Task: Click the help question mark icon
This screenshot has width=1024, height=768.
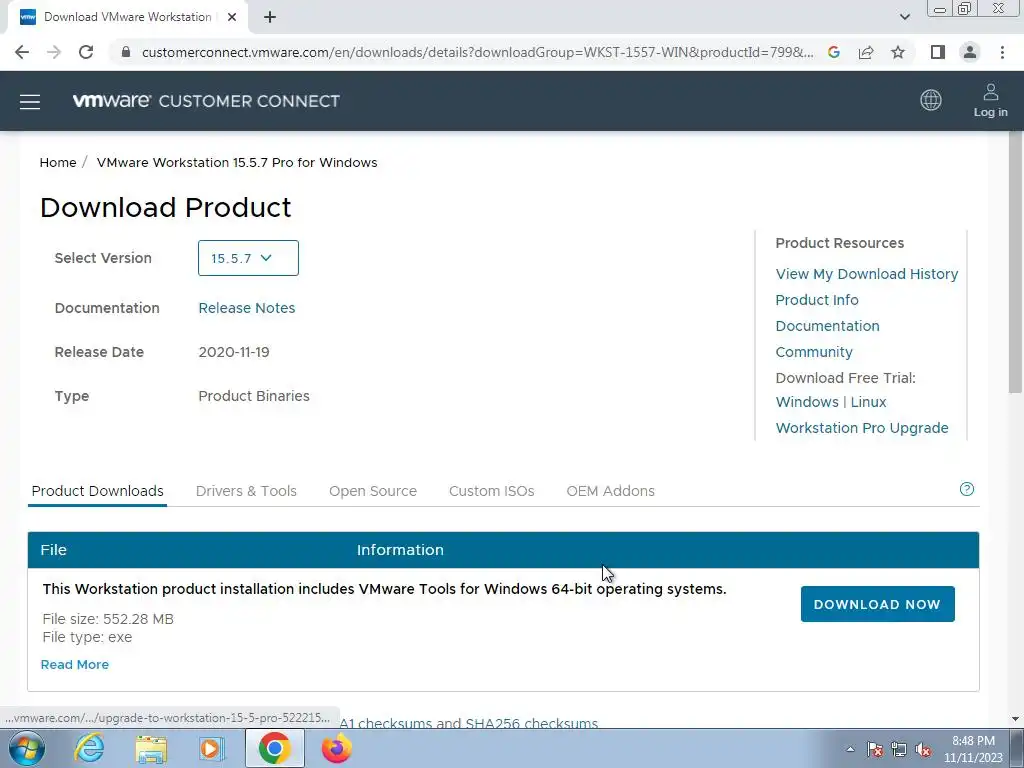Action: (967, 489)
